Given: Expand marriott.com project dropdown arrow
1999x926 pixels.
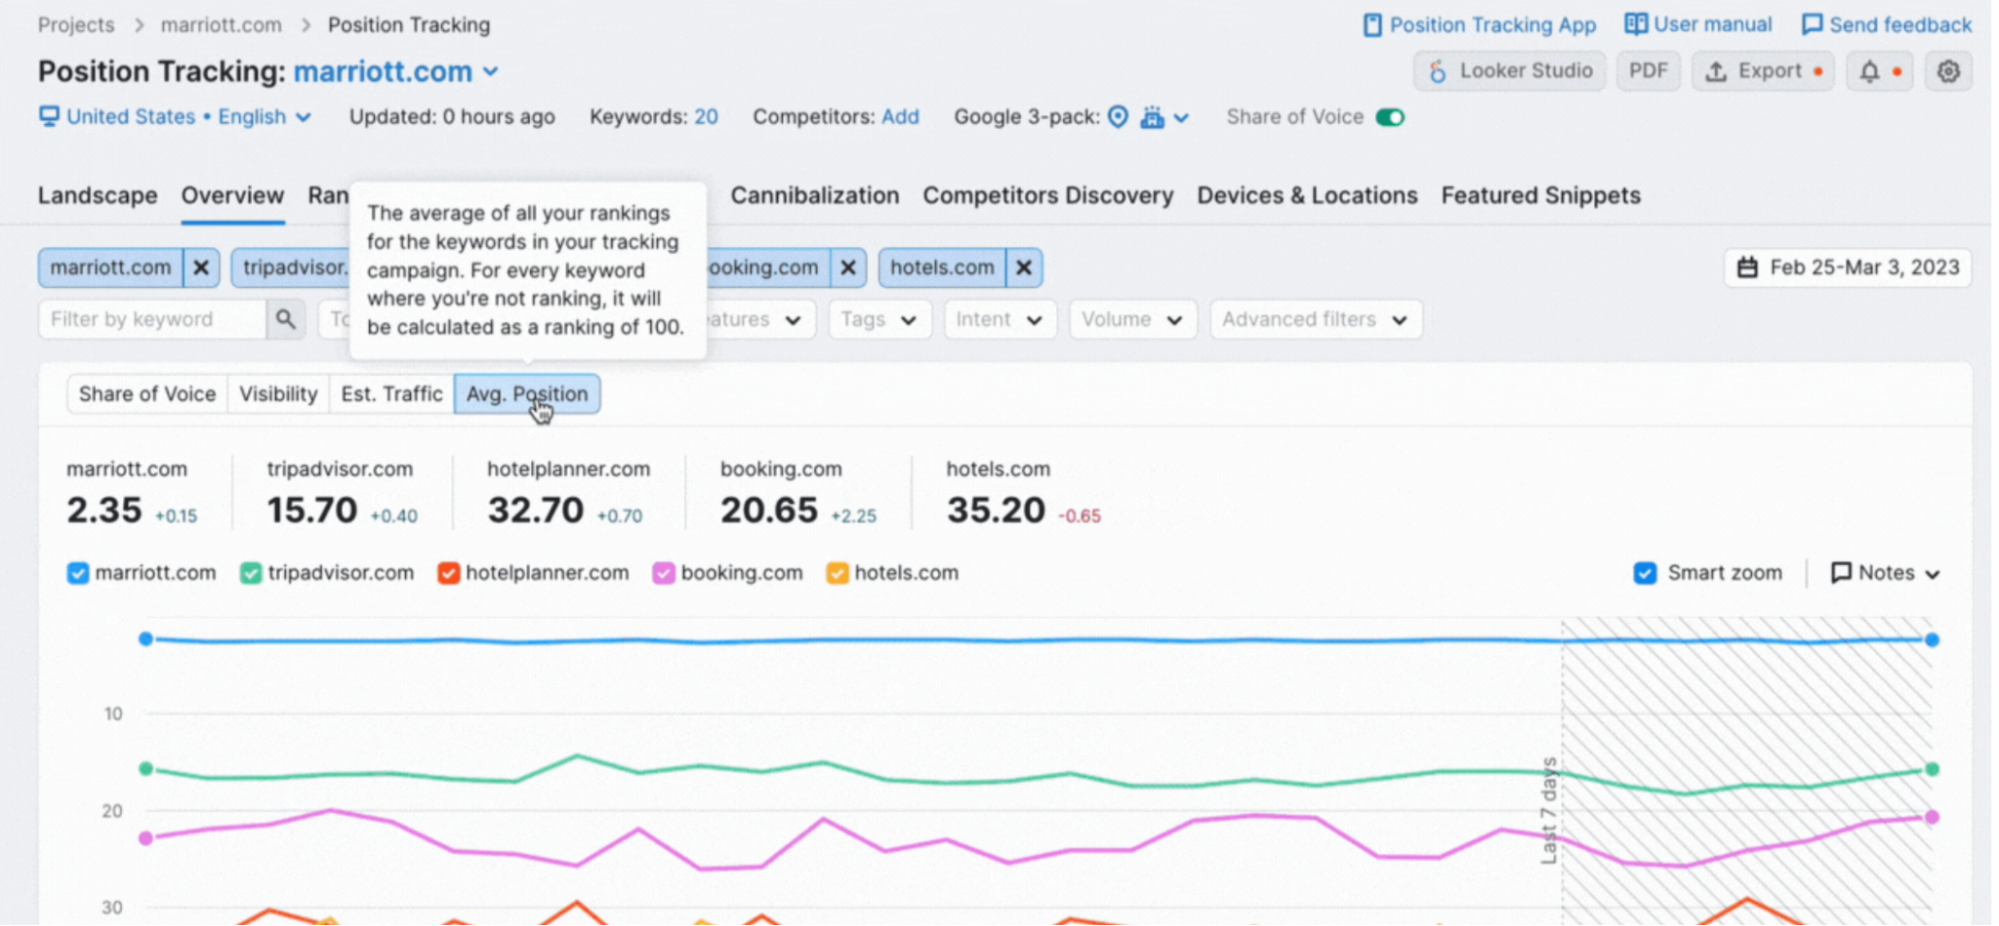Looking at the screenshot, I should coord(491,72).
